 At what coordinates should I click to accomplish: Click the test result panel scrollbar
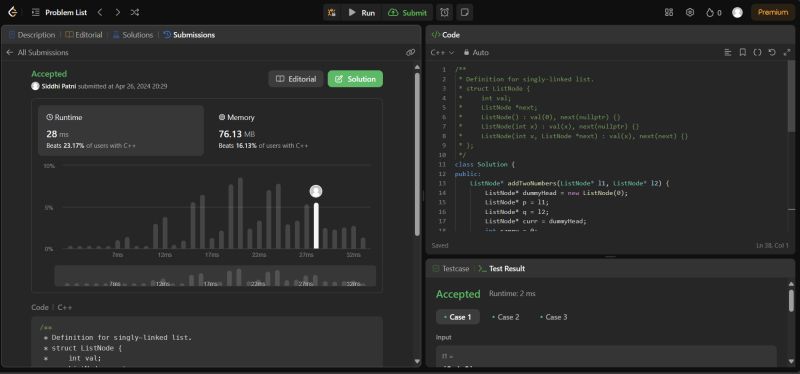click(x=791, y=301)
